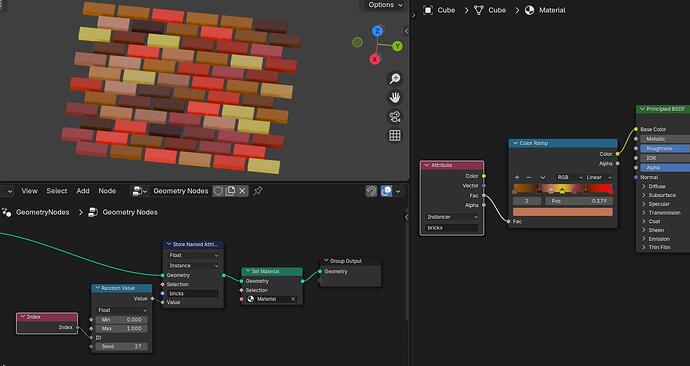
Task: Collapse the Principled BSDF node
Action: [642, 109]
